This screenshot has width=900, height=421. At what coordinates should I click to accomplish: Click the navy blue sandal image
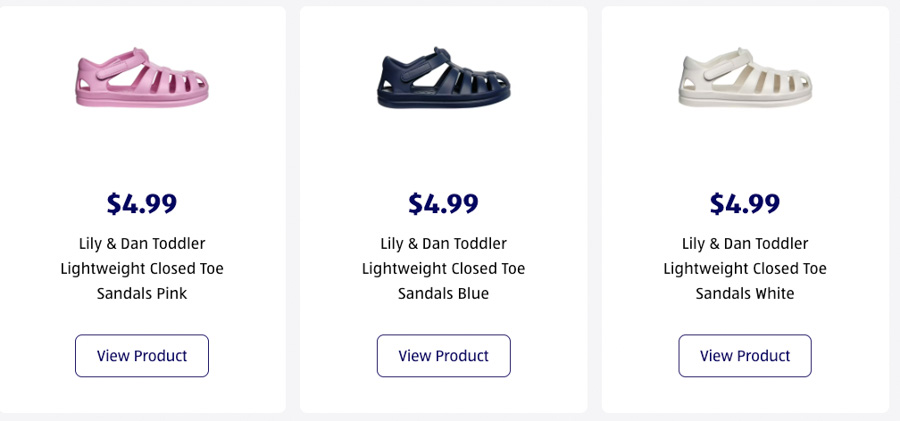click(x=444, y=78)
